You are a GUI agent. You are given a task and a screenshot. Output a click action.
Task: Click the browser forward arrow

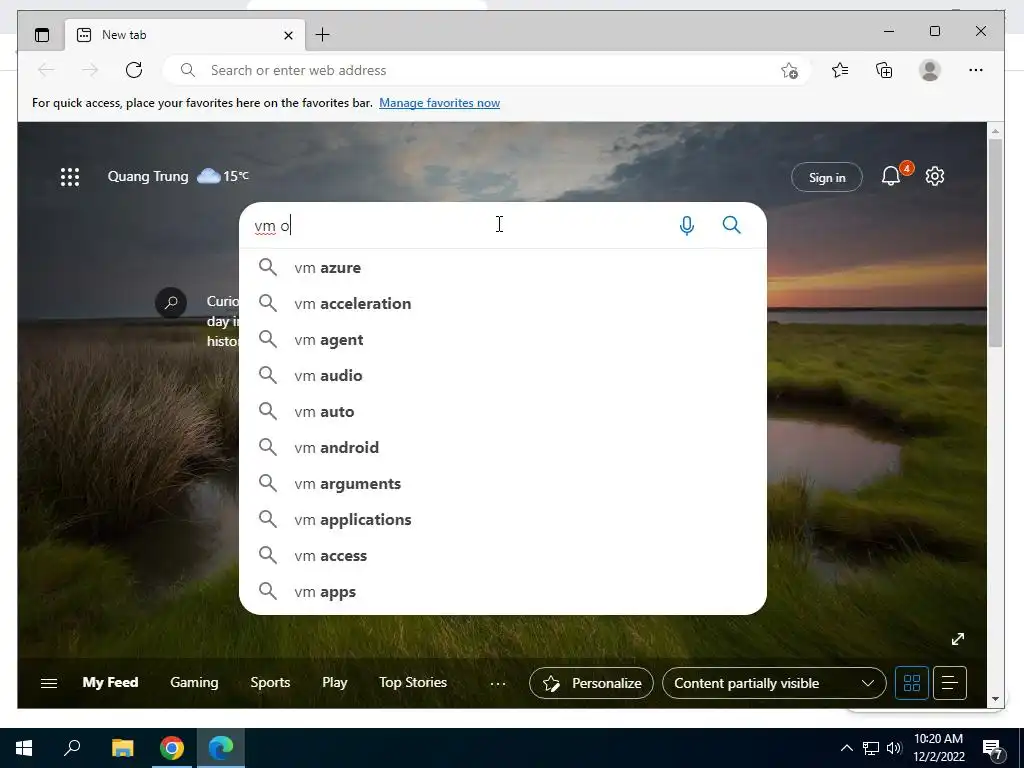pyautogui.click(x=90, y=70)
